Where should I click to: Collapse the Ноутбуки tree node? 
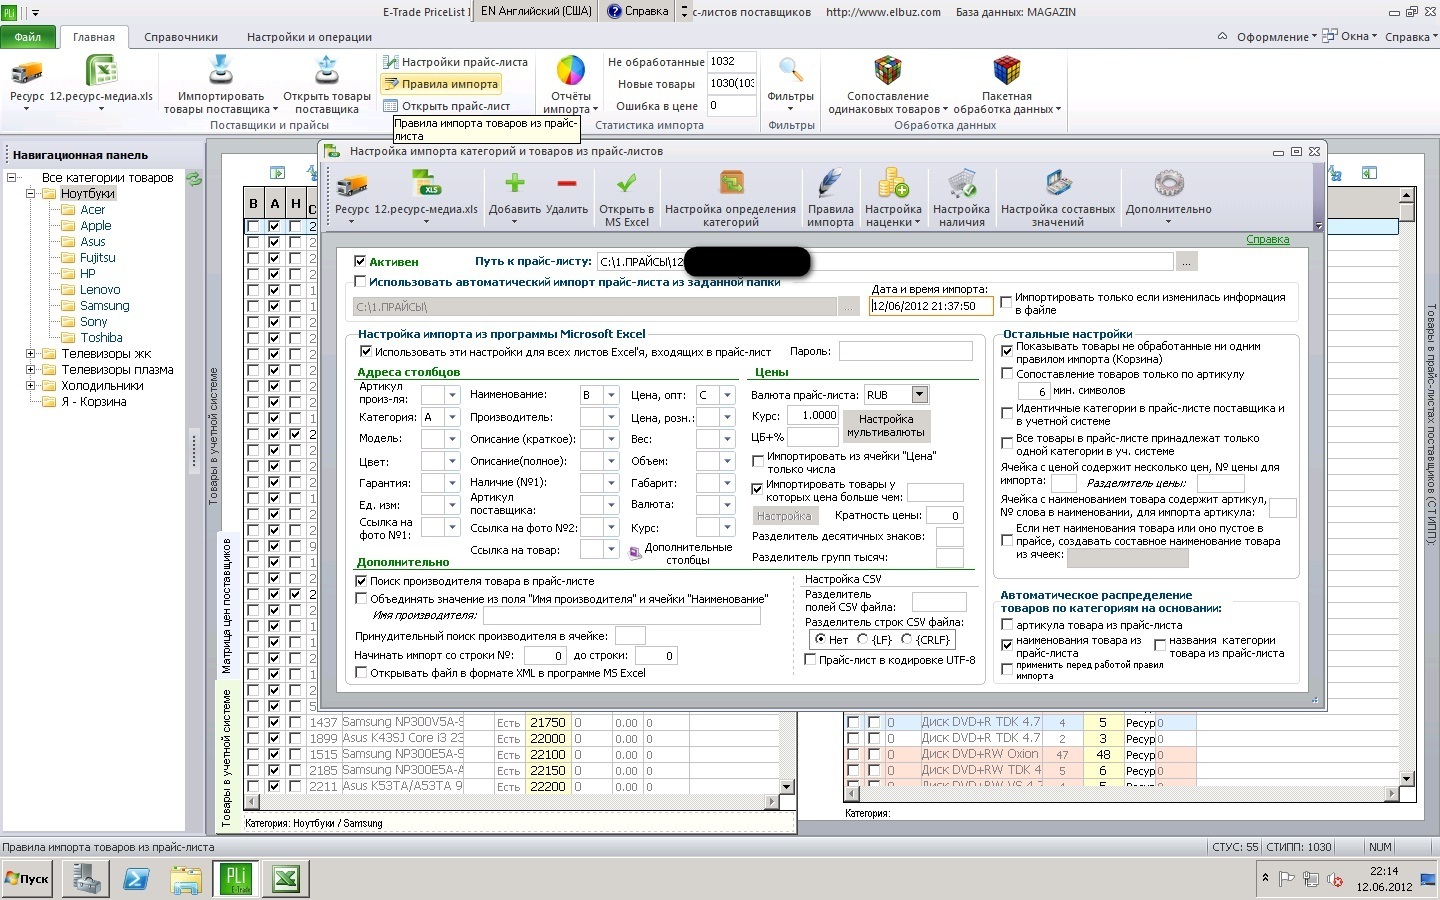pos(31,194)
